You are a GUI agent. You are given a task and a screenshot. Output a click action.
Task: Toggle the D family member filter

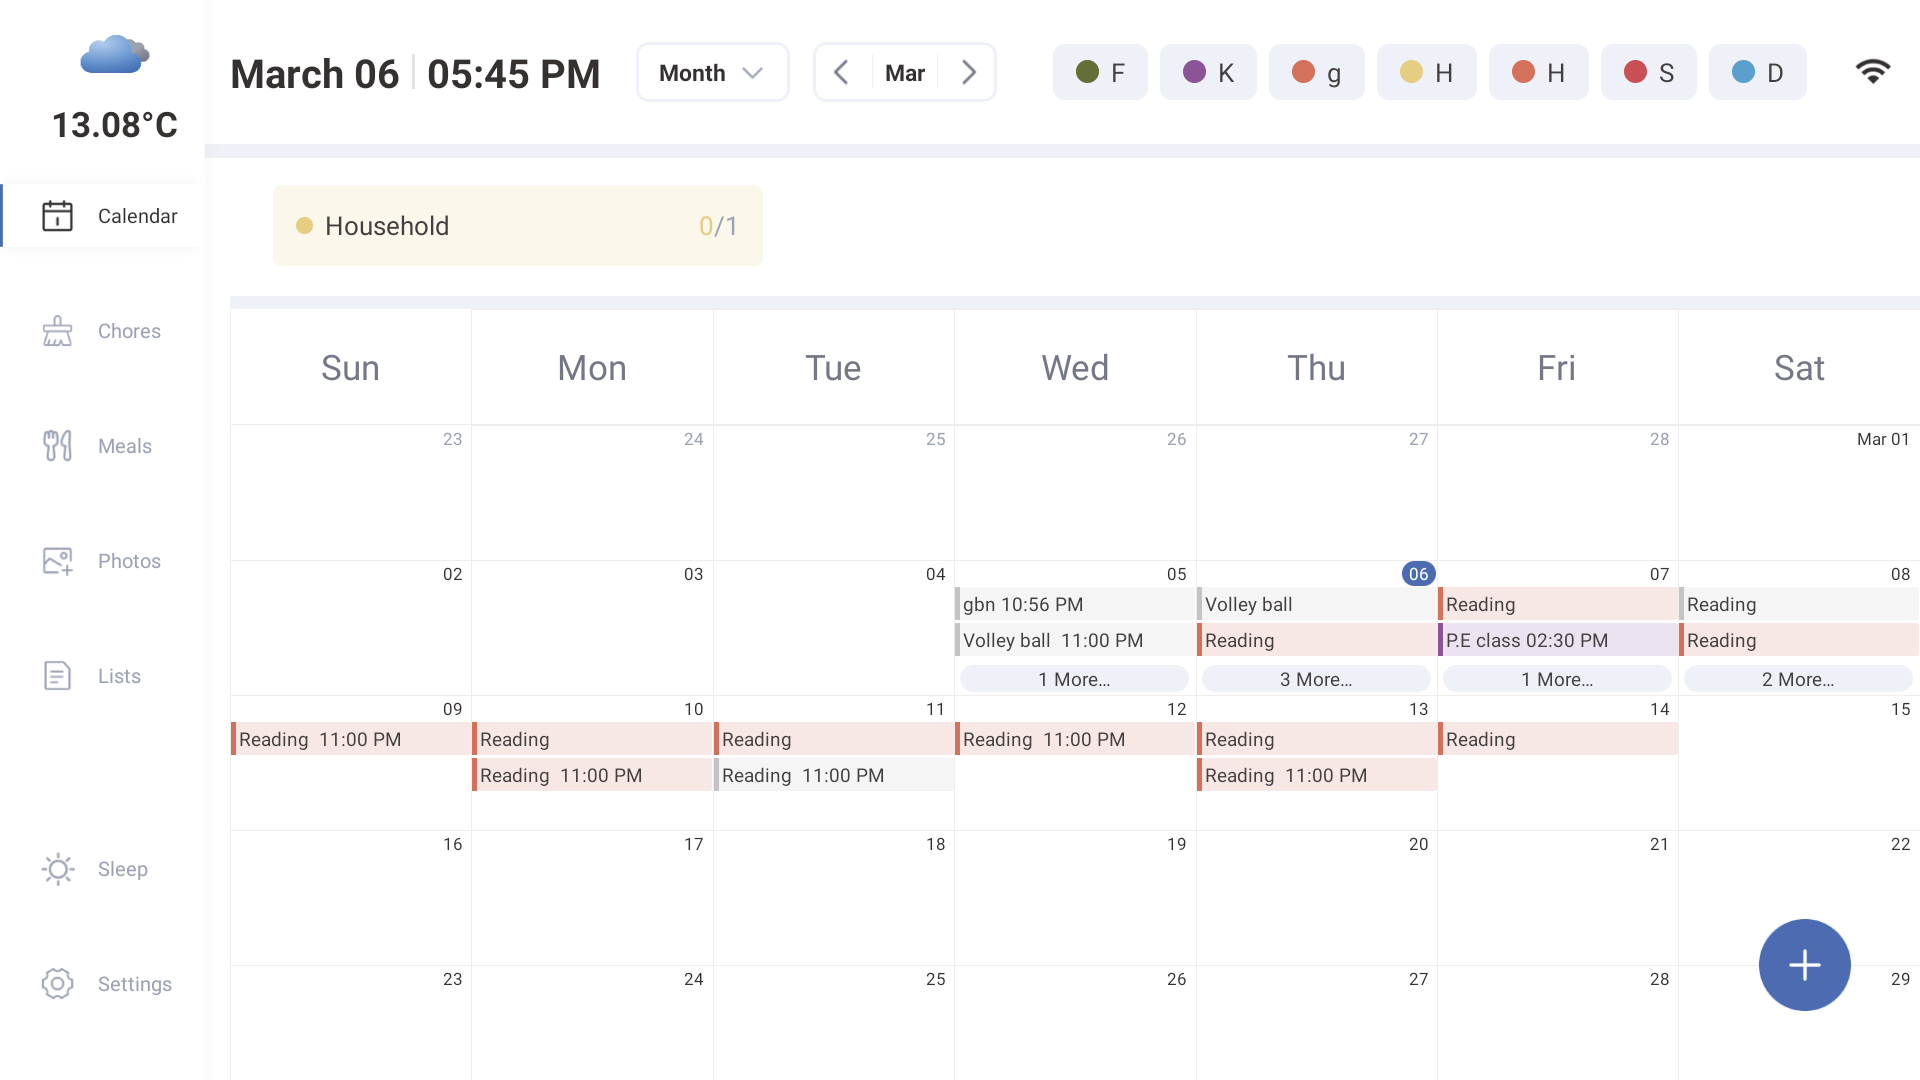pos(1758,71)
